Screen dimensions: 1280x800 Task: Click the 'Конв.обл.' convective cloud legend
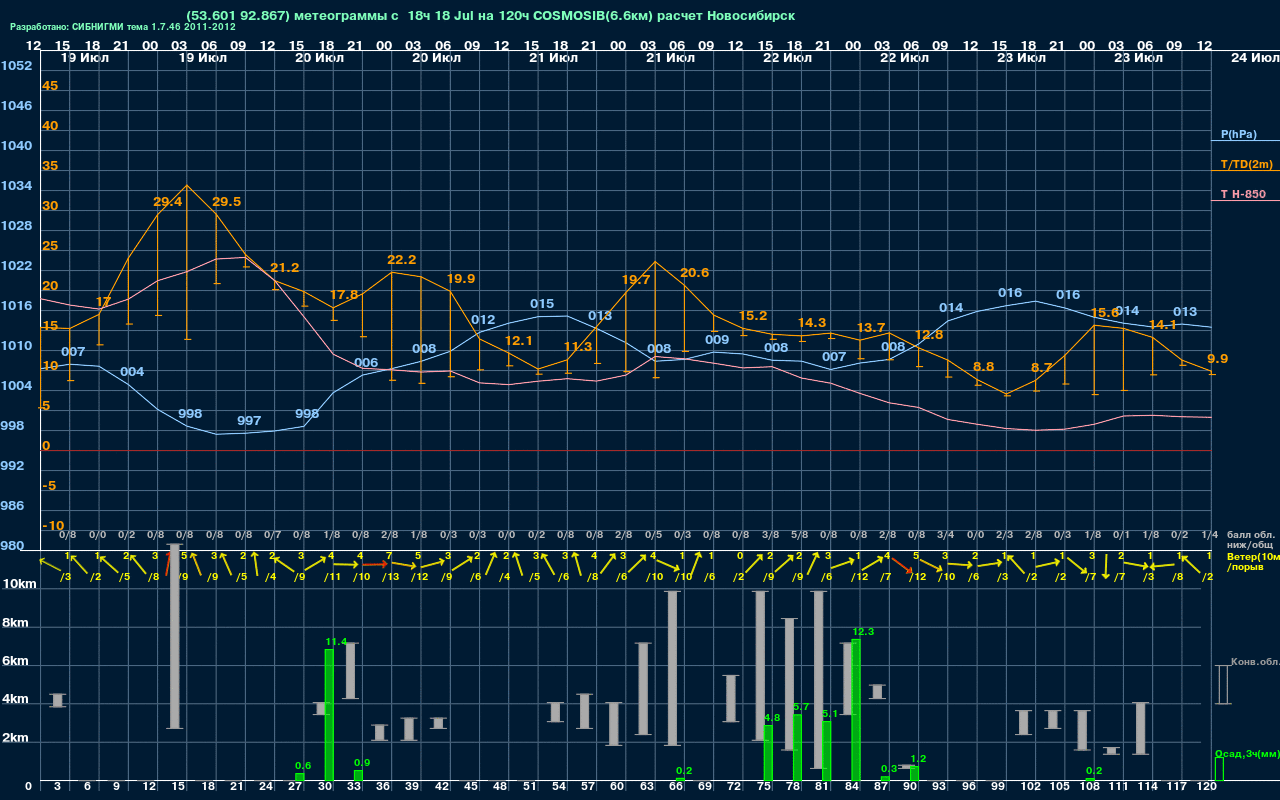click(x=1255, y=662)
